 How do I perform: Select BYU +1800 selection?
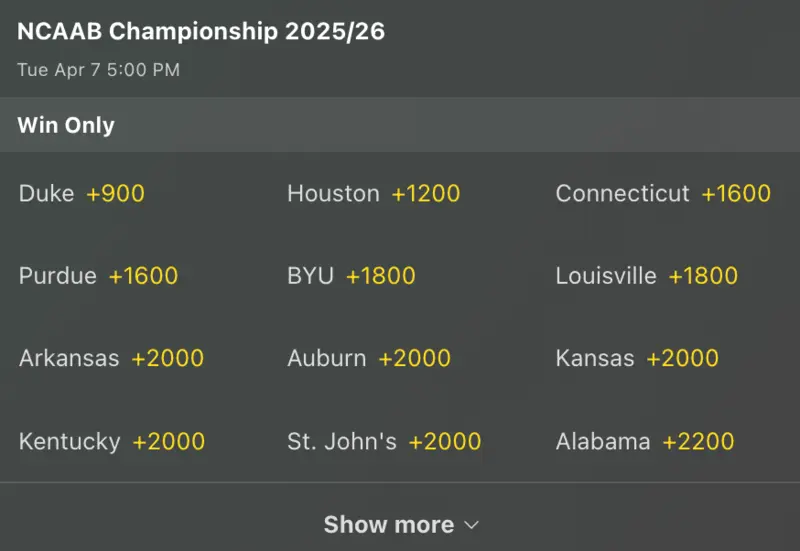coord(350,276)
